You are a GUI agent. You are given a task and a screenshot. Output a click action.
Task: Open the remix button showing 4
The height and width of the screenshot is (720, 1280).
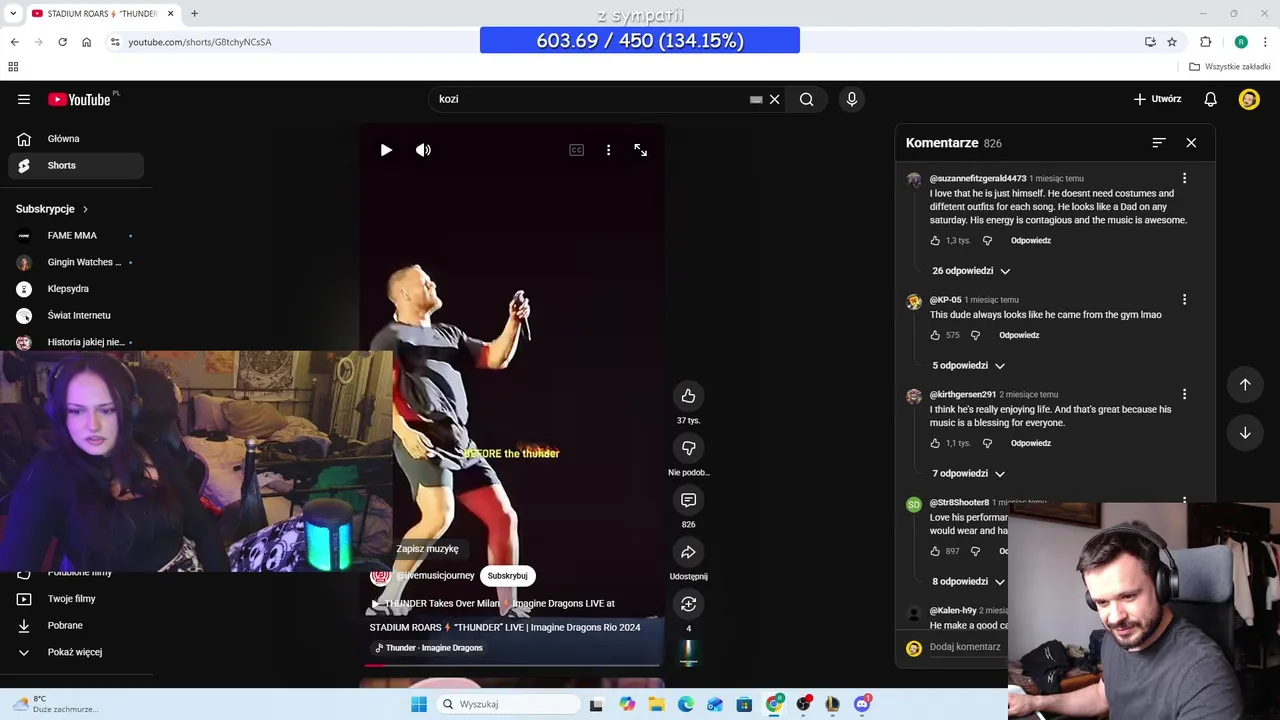(x=688, y=604)
